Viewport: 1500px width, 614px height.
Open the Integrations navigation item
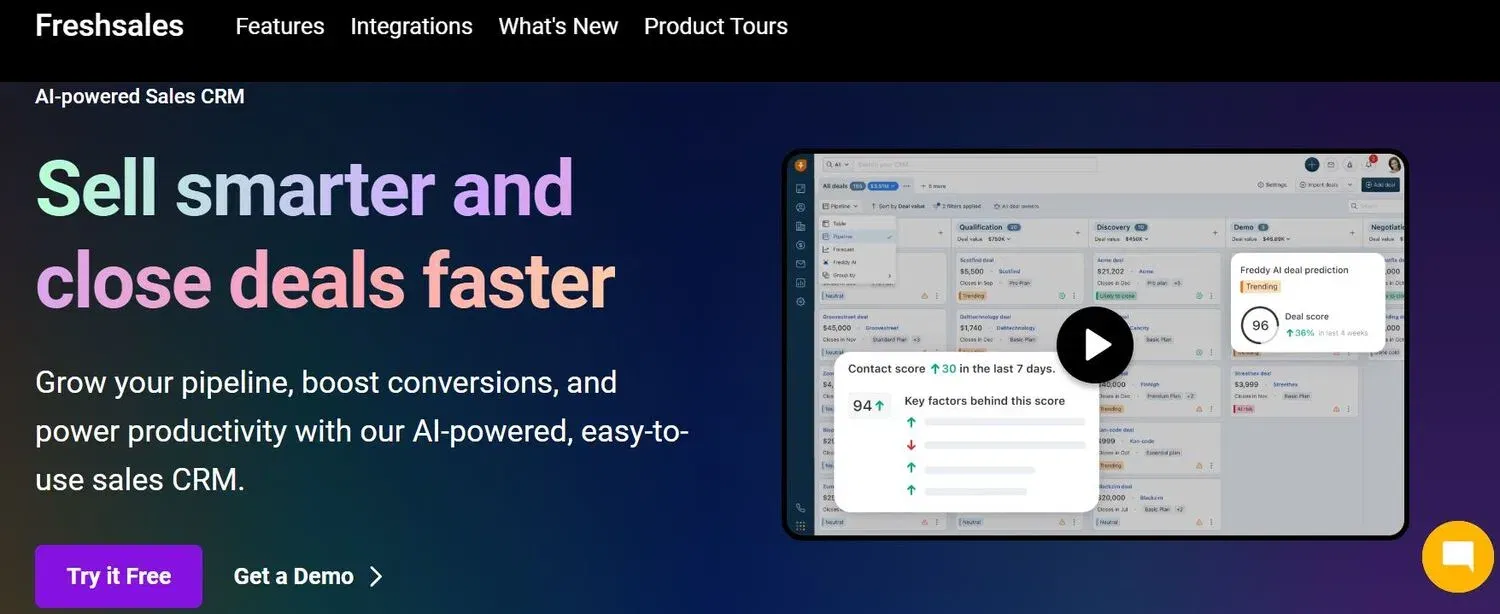411,26
